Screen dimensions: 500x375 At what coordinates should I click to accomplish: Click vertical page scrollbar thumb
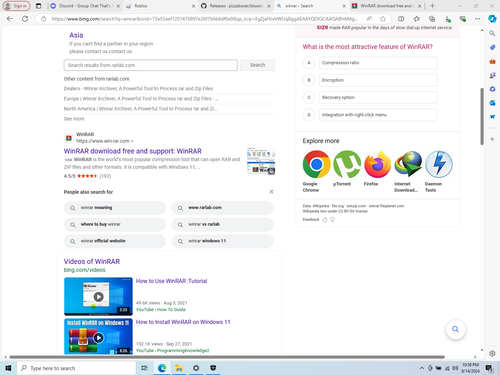point(482,116)
